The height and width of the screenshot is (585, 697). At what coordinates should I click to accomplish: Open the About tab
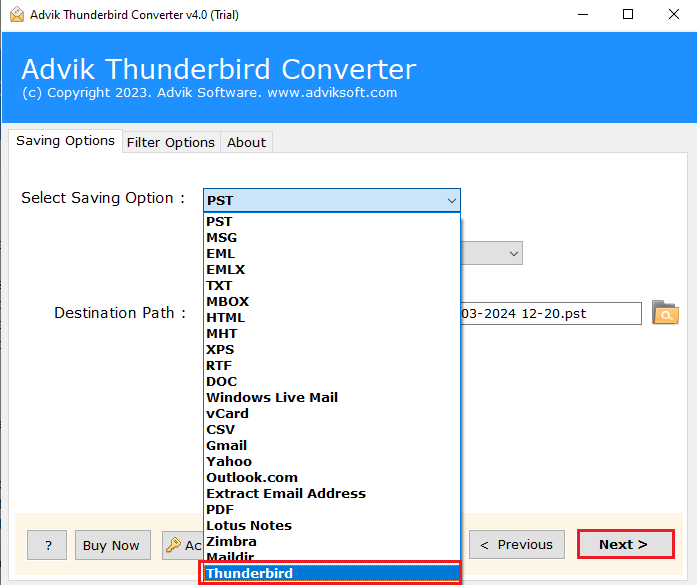click(x=247, y=143)
